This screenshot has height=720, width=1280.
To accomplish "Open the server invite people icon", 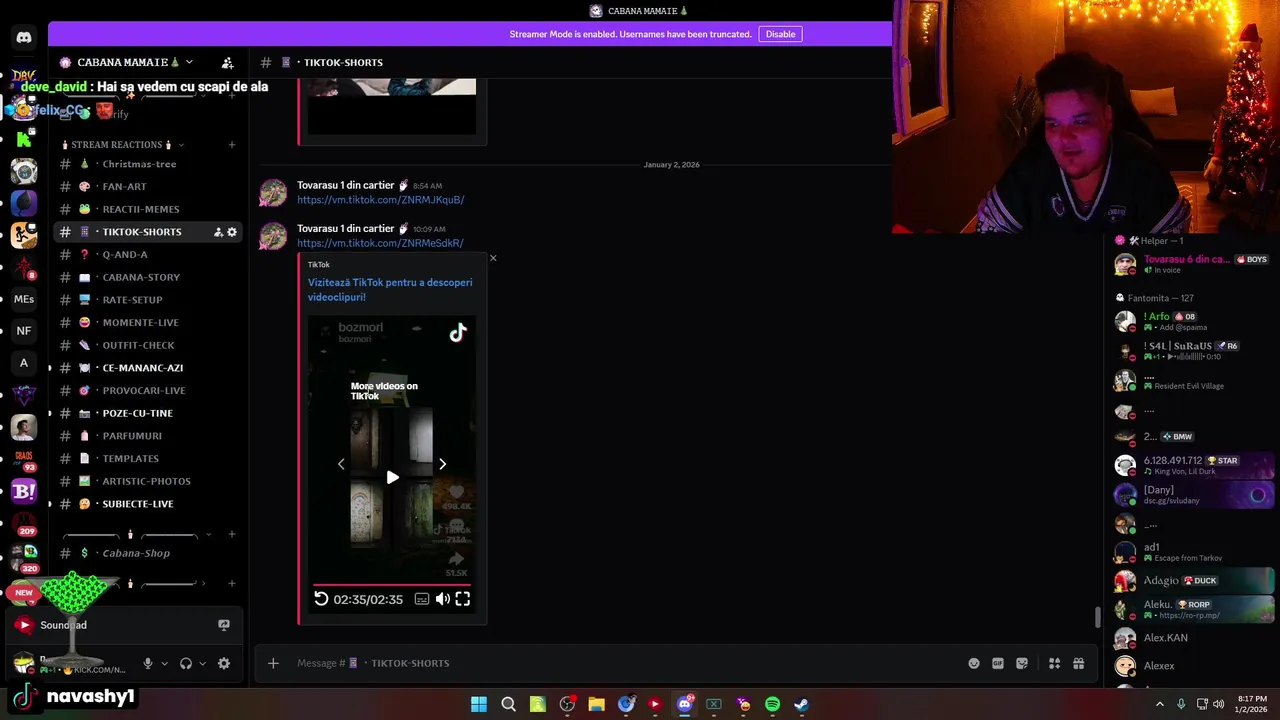I will 228,62.
